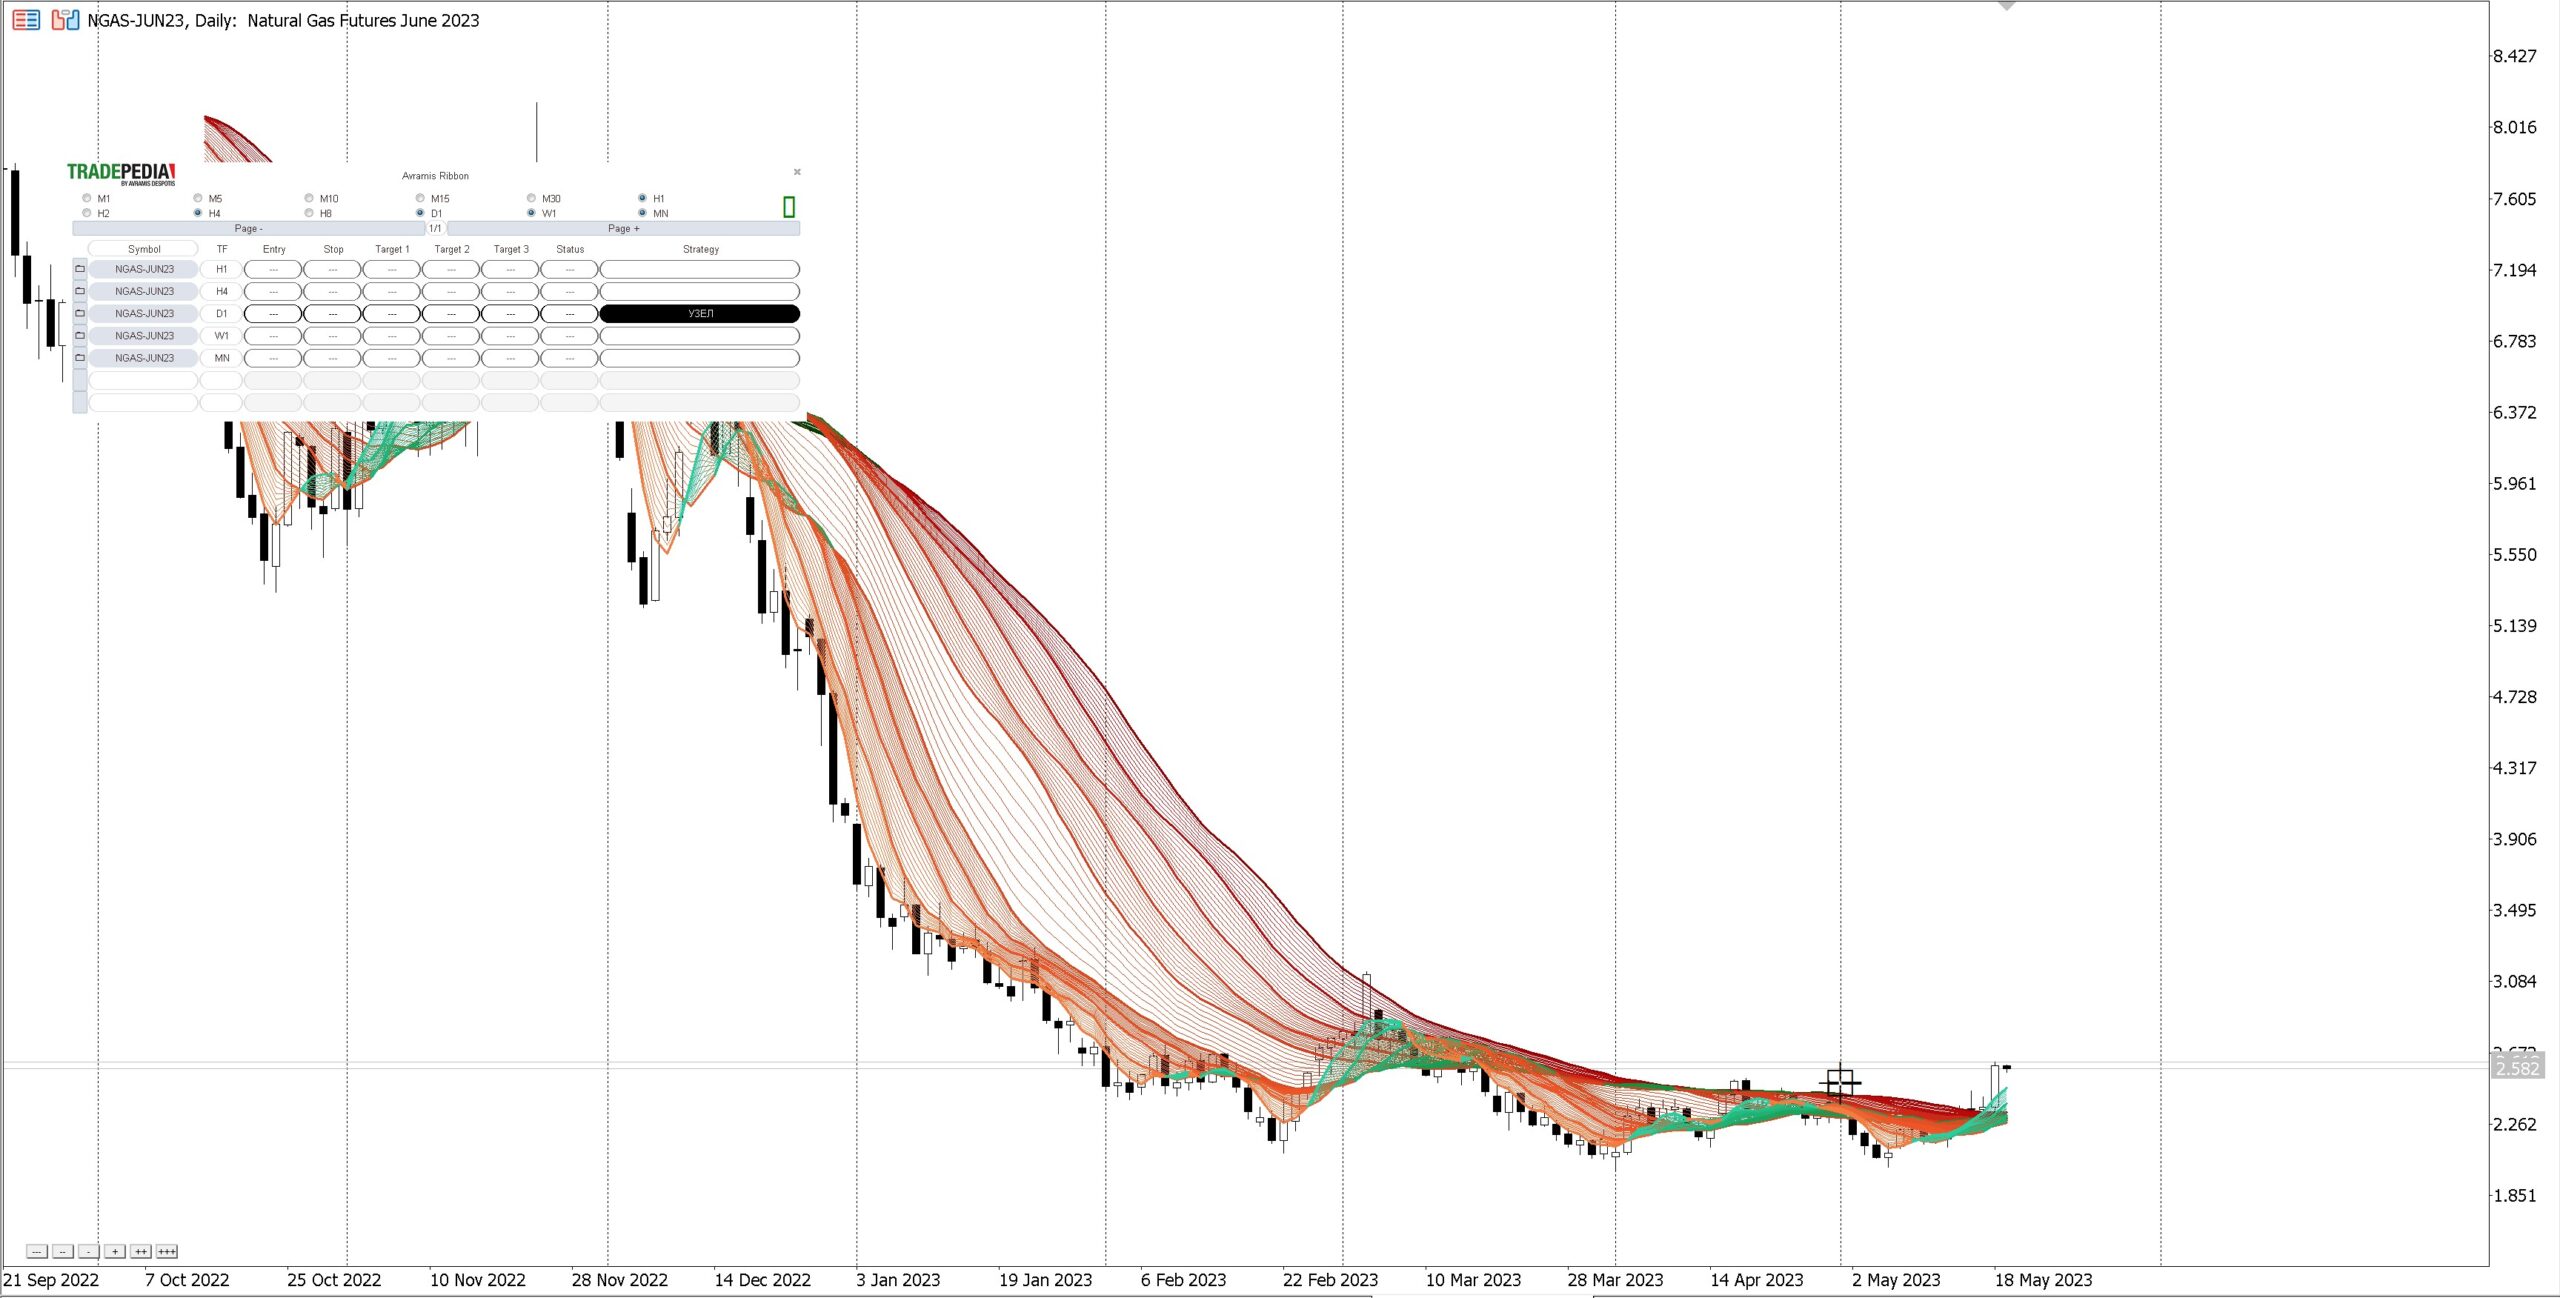
Task: Click the triple minus zoom button
Action: (36, 1251)
